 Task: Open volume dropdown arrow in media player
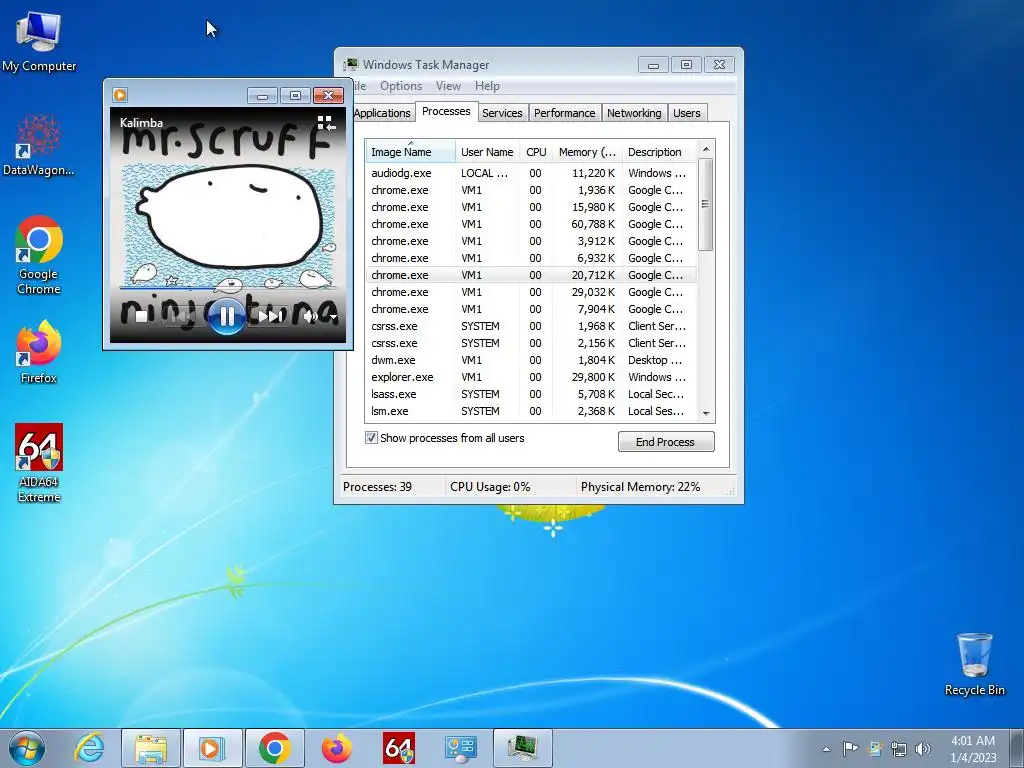click(333, 317)
